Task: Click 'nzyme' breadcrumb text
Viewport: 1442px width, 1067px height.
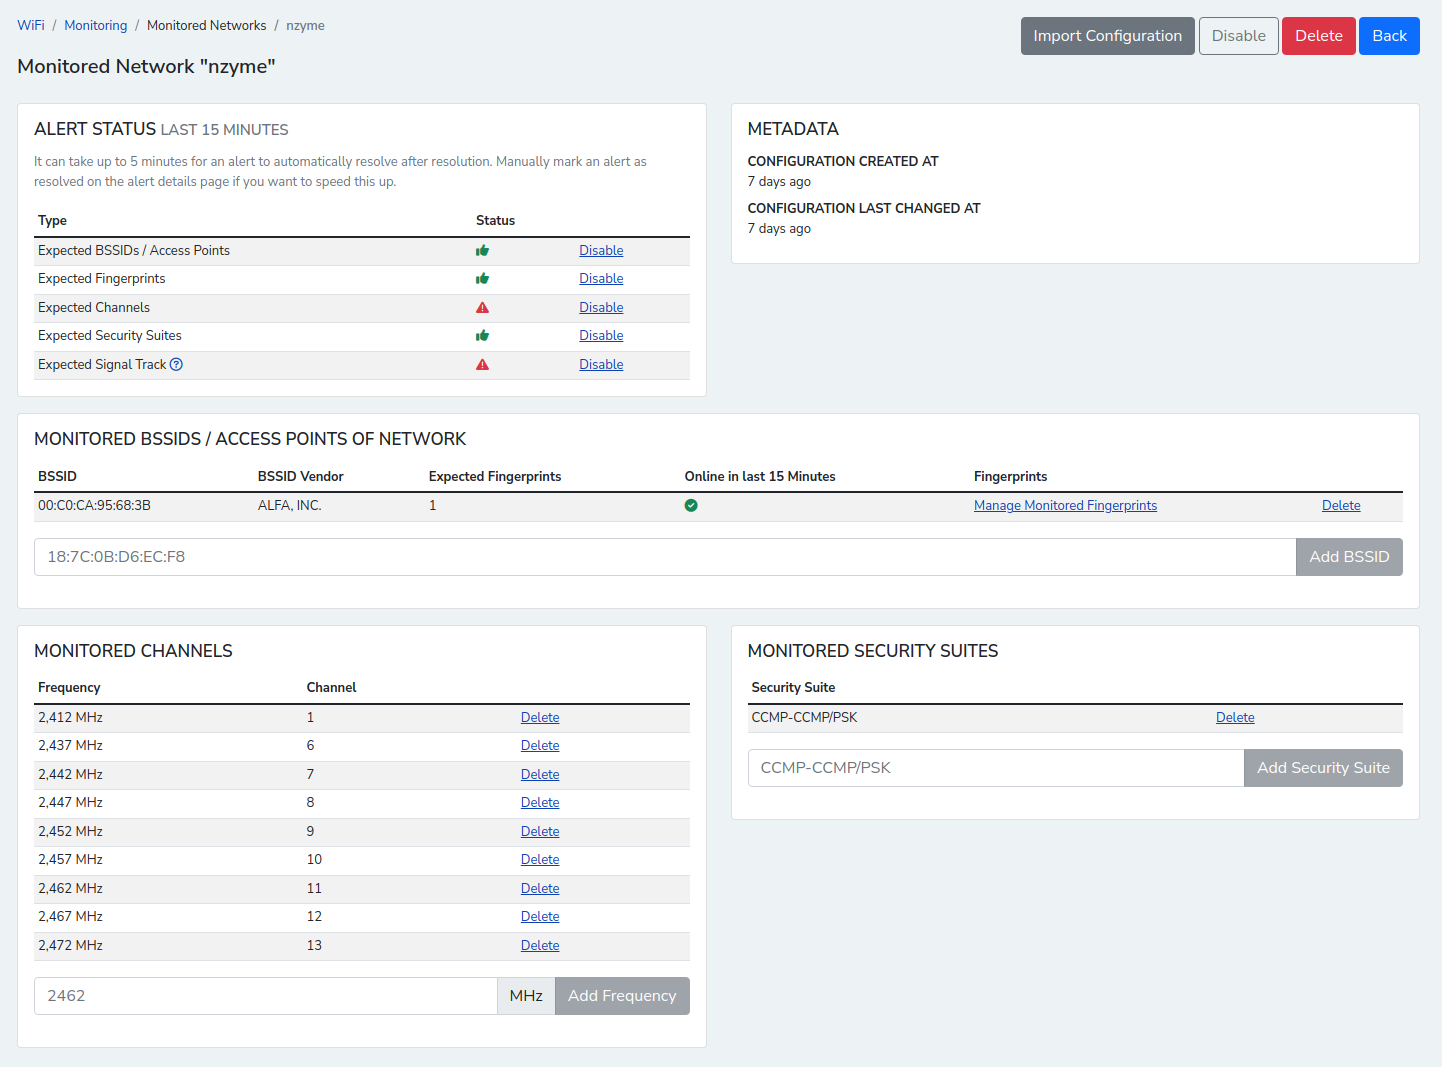Action: click(305, 26)
